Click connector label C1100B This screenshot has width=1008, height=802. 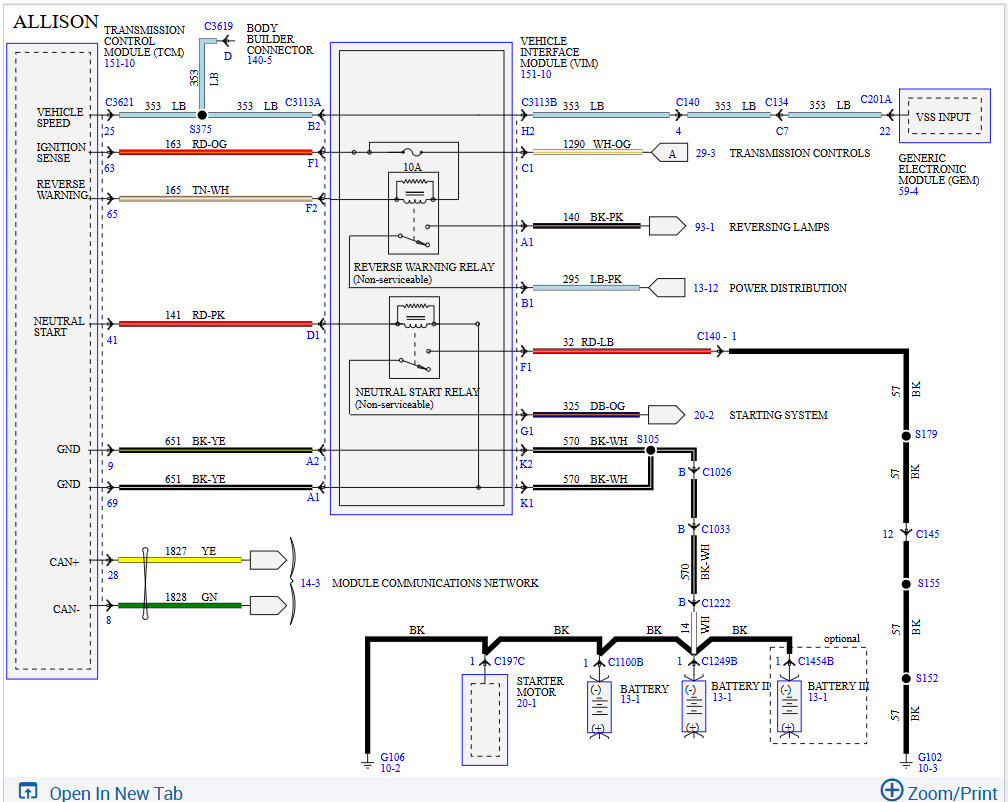(x=626, y=663)
